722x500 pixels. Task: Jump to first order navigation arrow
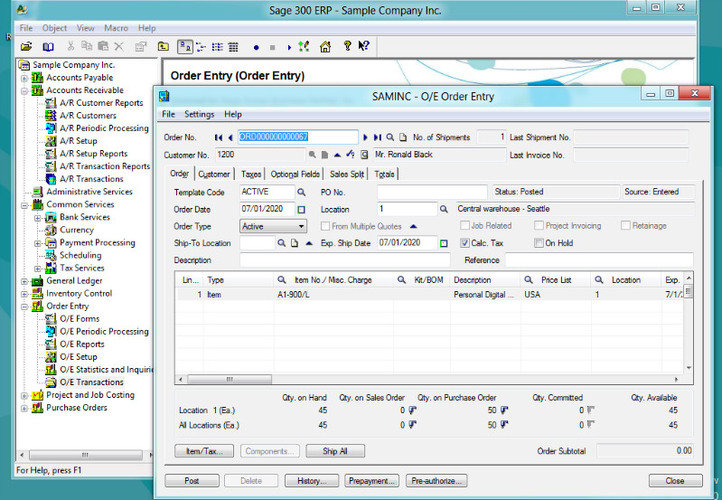click(218, 137)
